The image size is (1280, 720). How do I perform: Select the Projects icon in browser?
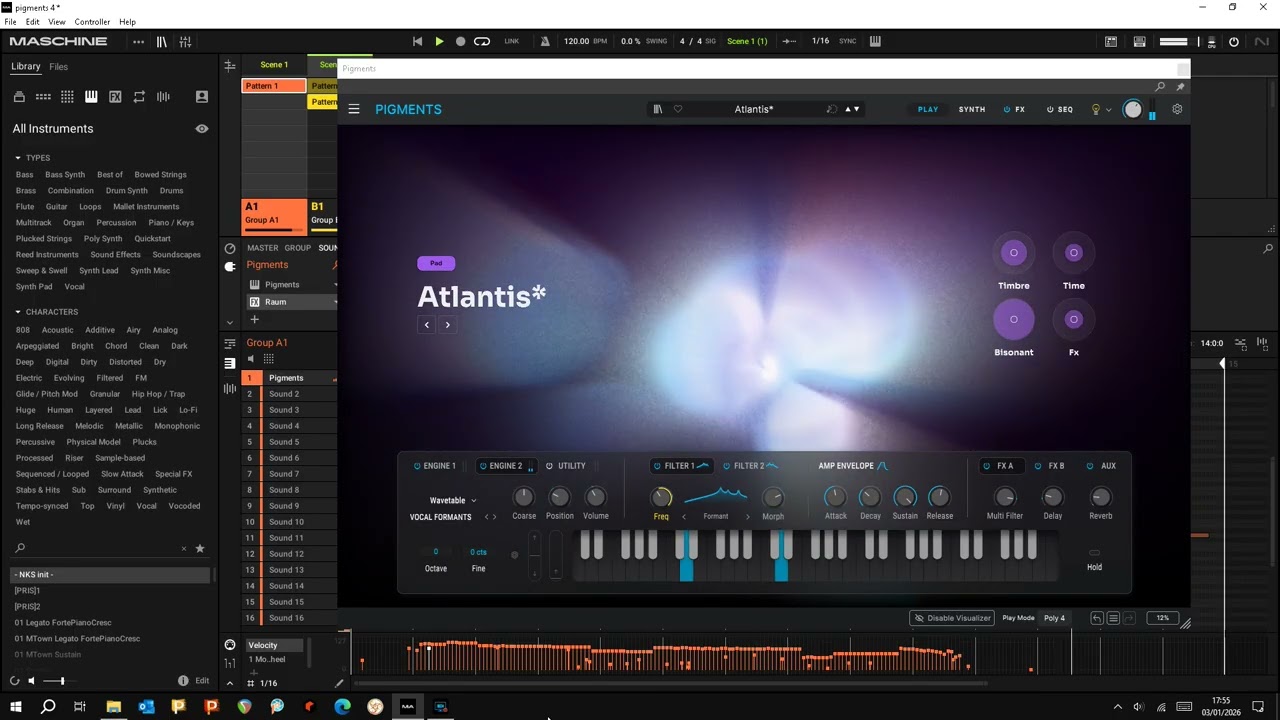coord(19,97)
